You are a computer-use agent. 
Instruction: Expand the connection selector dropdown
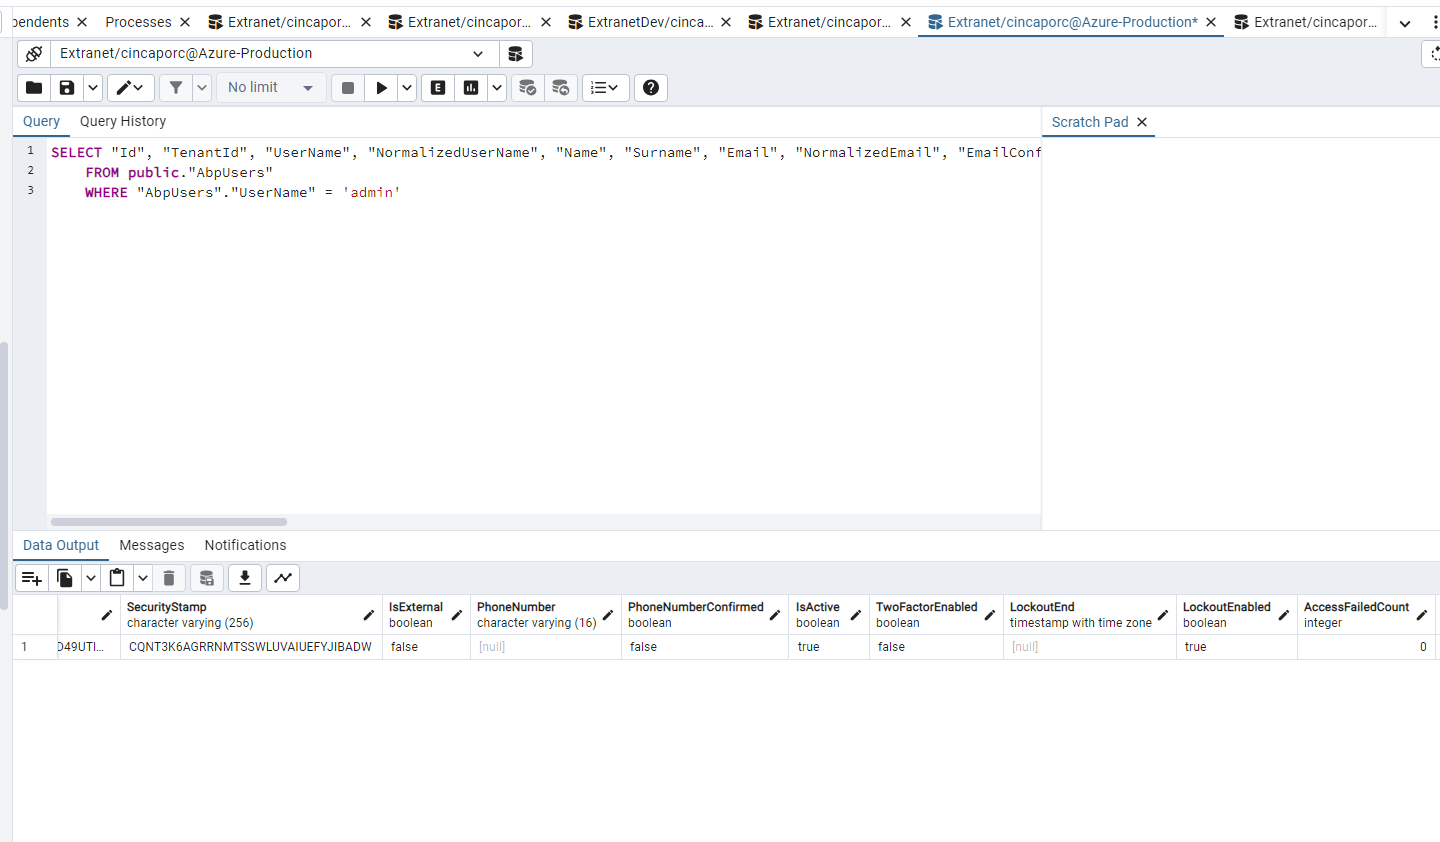tap(478, 54)
